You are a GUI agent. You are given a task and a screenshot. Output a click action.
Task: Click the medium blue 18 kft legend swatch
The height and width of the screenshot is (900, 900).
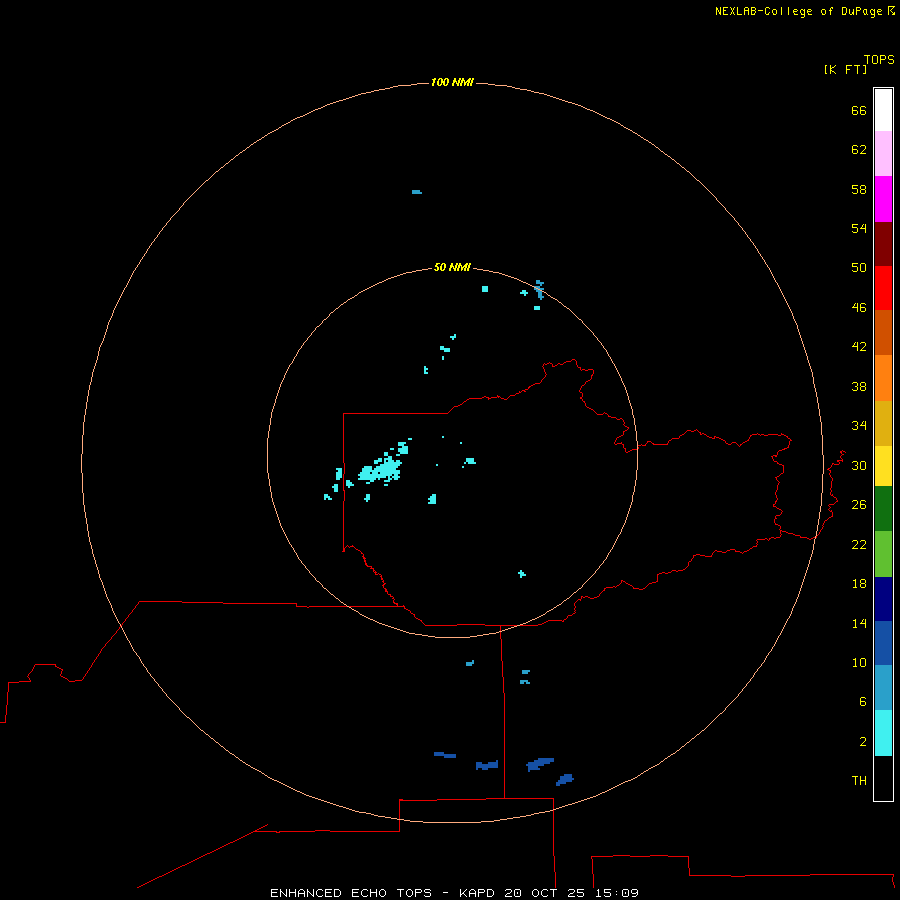point(883,643)
